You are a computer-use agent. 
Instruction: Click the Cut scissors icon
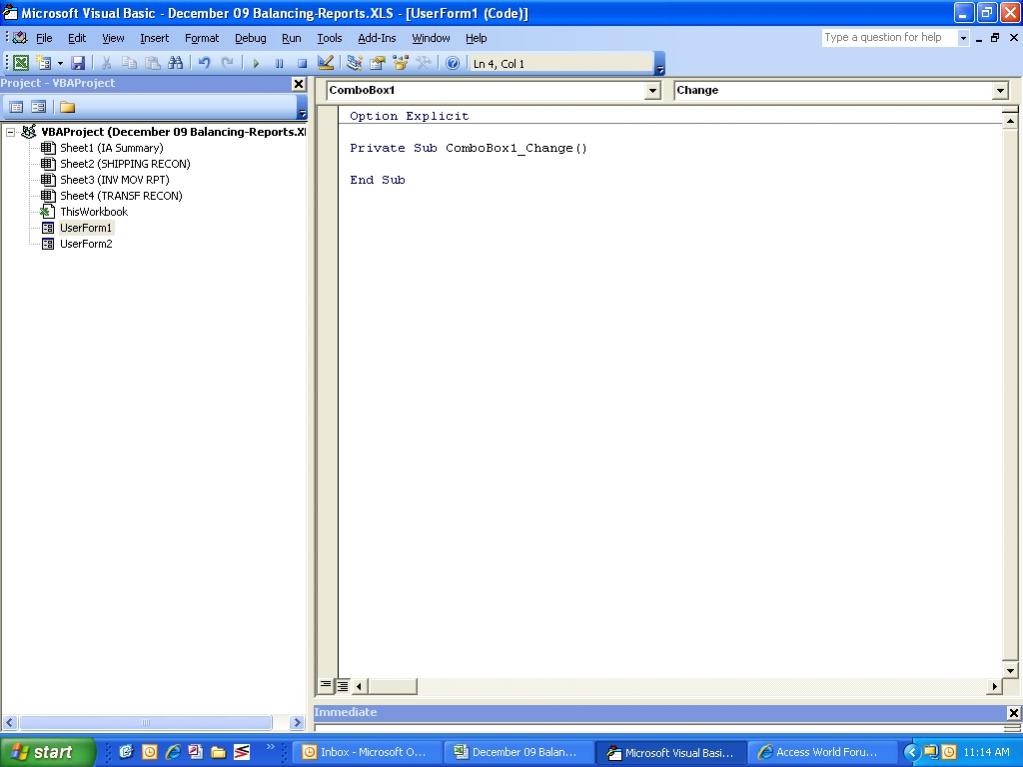tap(106, 63)
